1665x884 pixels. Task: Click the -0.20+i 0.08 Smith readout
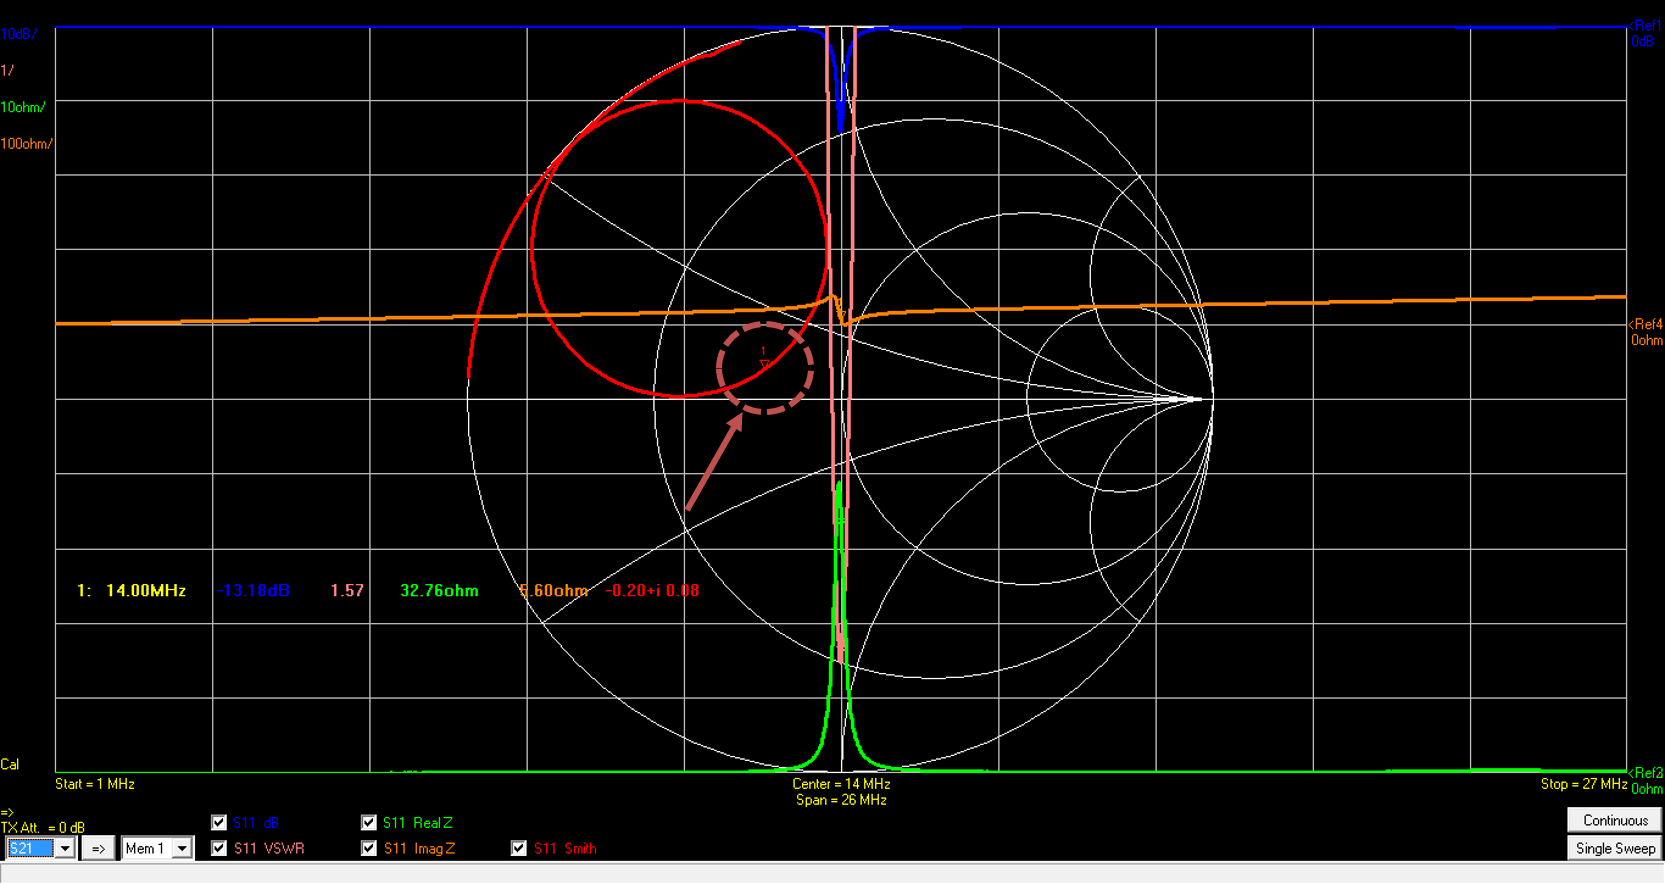[652, 590]
